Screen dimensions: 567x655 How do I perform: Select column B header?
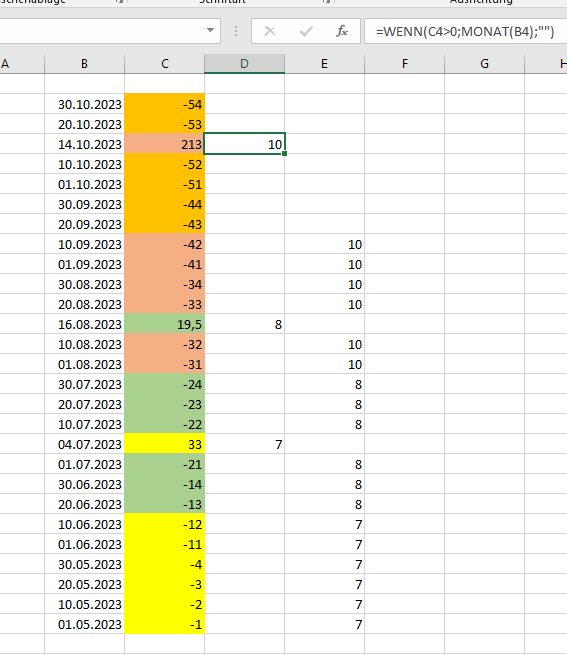pos(84,63)
